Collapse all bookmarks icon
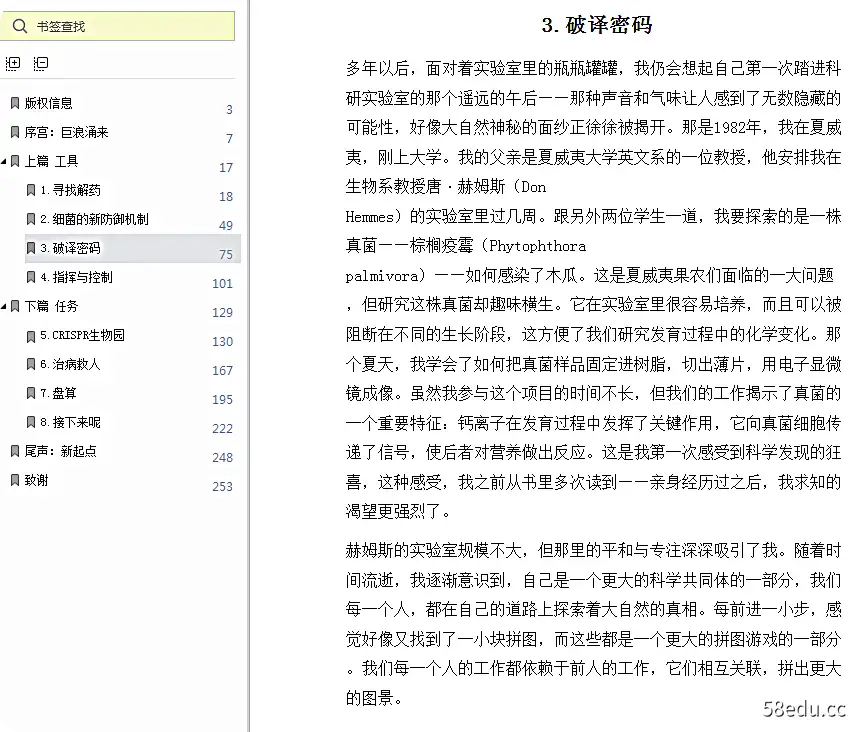861x732 pixels. coord(41,64)
